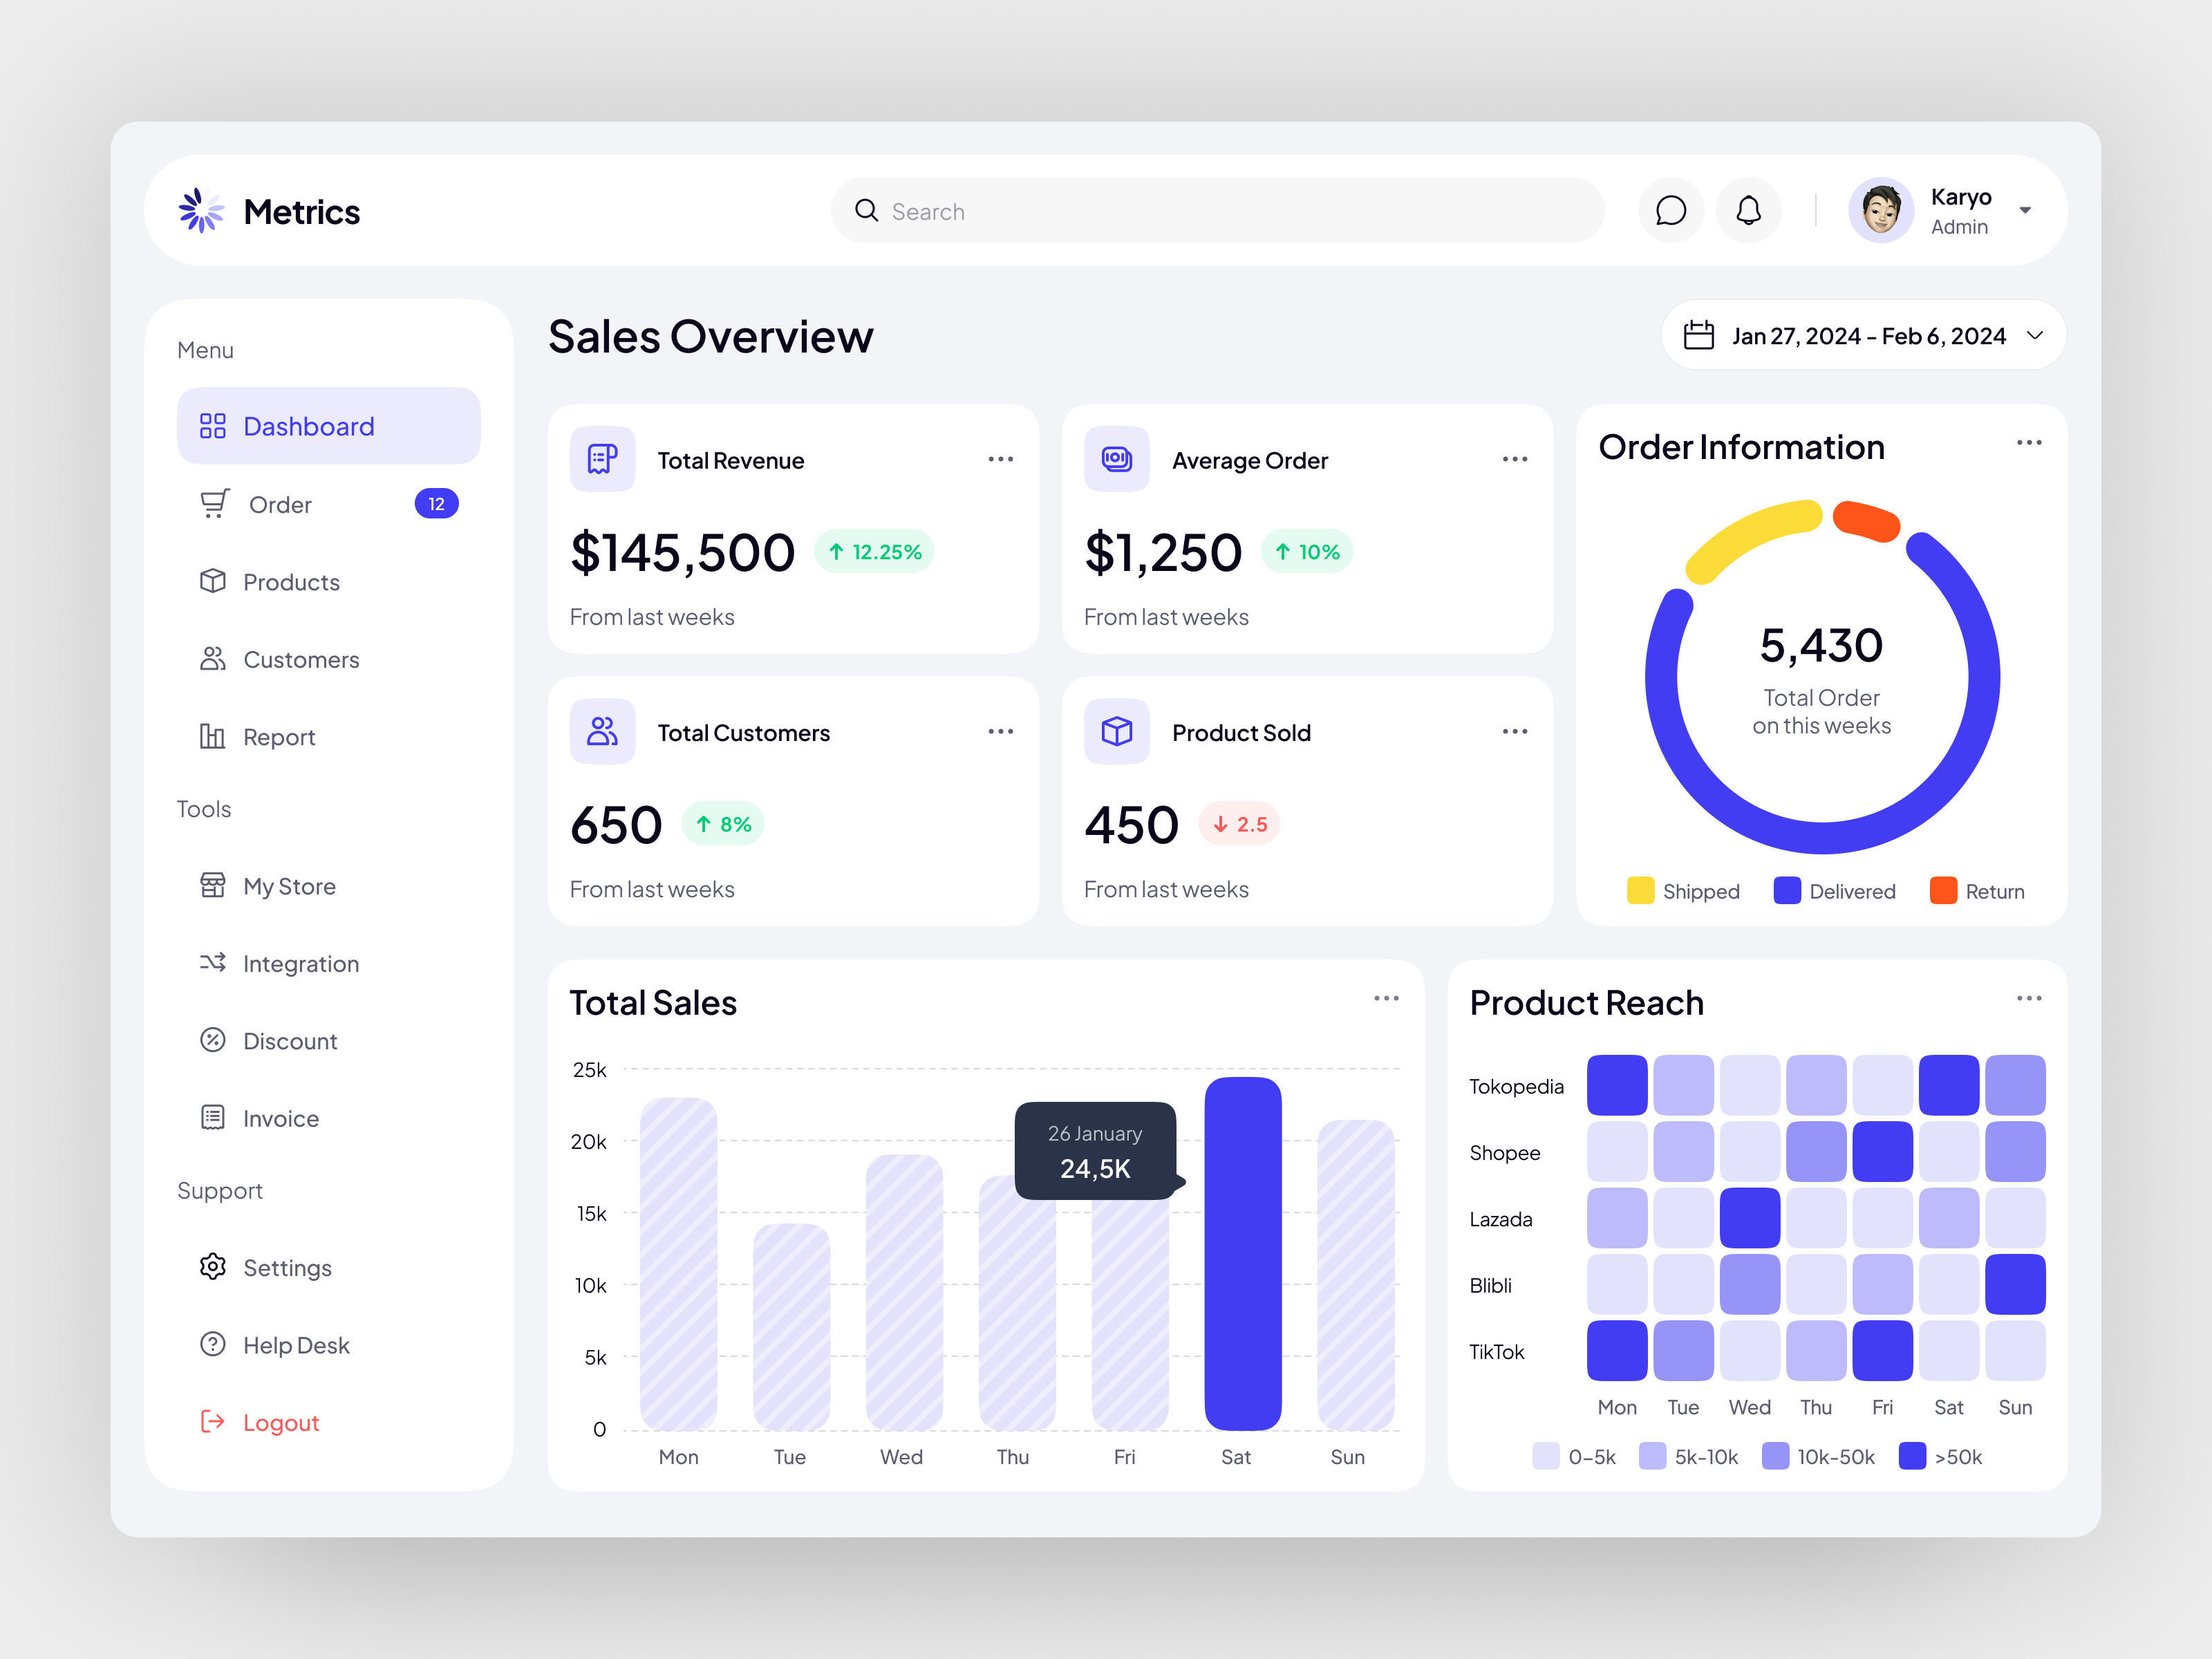Click the Report chart icon
Viewport: 2212px width, 1659px height.
[213, 736]
